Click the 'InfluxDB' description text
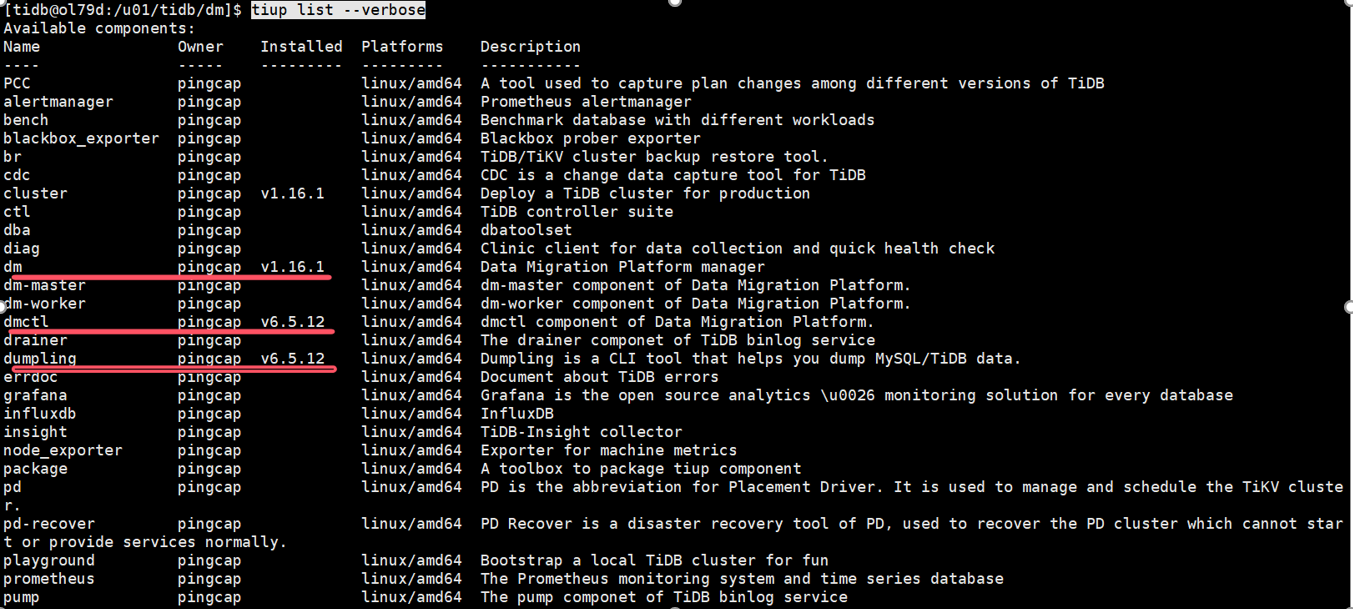This screenshot has height=609, width=1353. pos(517,414)
